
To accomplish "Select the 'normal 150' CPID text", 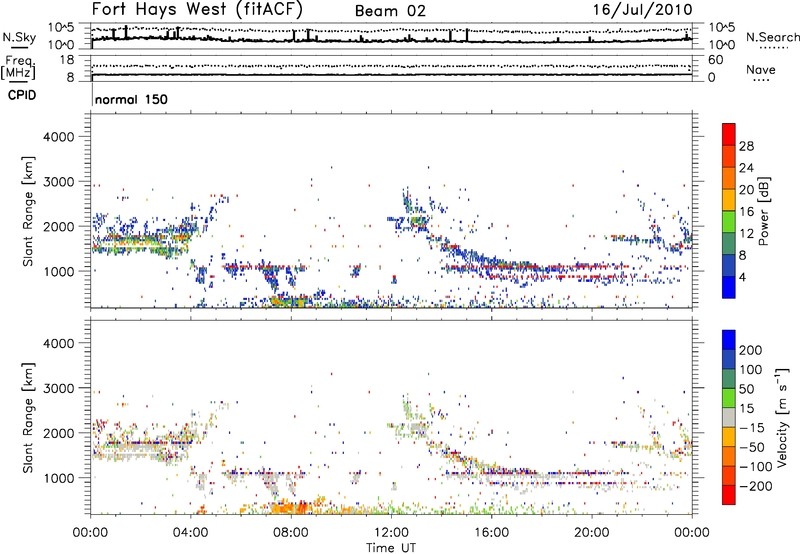I will coord(131,99).
